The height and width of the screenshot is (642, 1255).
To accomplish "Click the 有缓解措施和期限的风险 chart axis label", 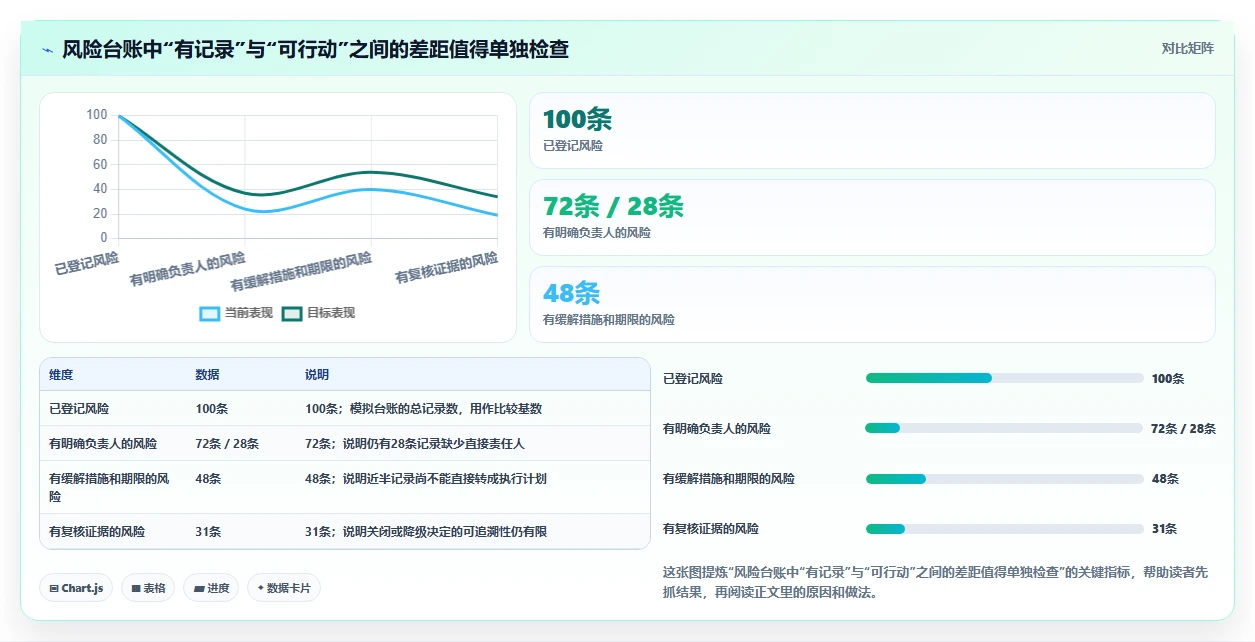I will 301,272.
